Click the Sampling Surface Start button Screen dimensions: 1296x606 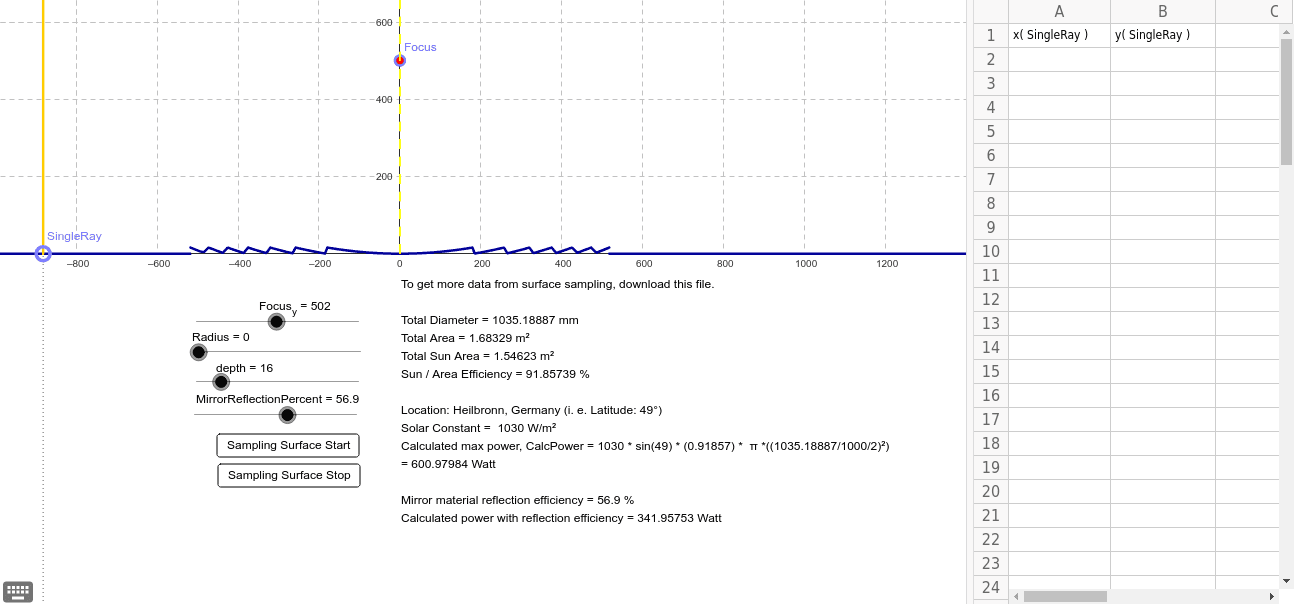(288, 445)
